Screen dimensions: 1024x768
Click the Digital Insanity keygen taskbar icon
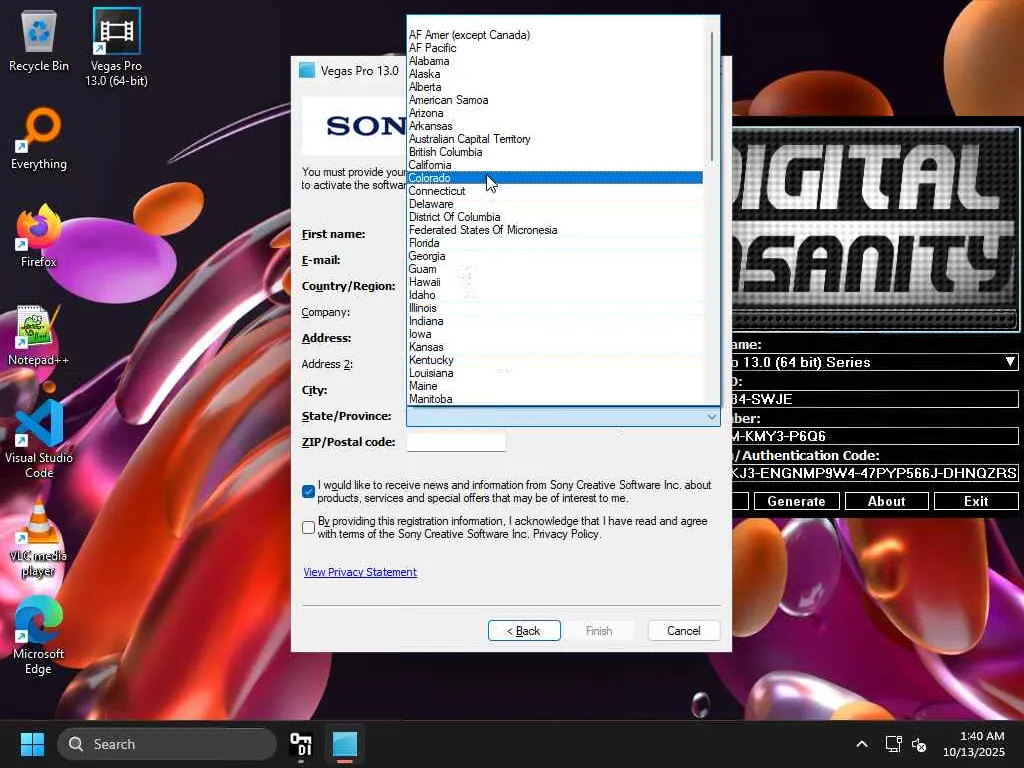pos(301,744)
